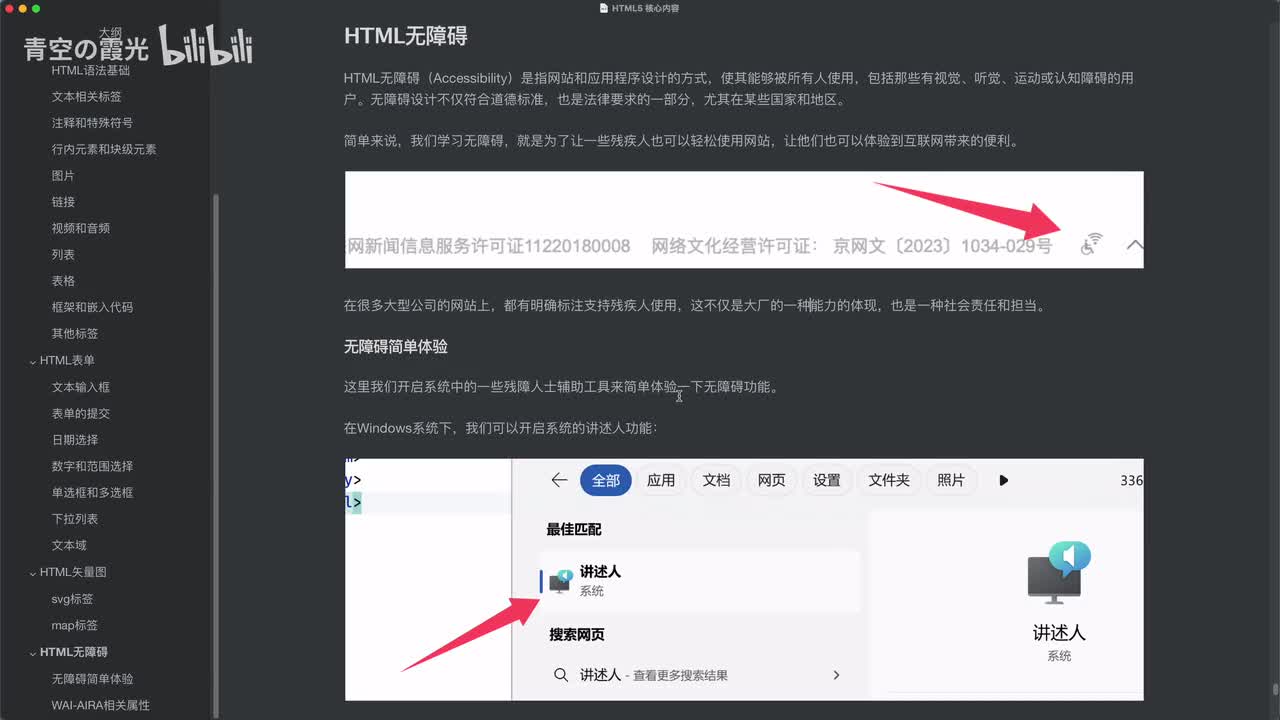Viewport: 1280px width, 720px height.
Task: Open the 讲述人 系统 best match result
Action: 700,581
